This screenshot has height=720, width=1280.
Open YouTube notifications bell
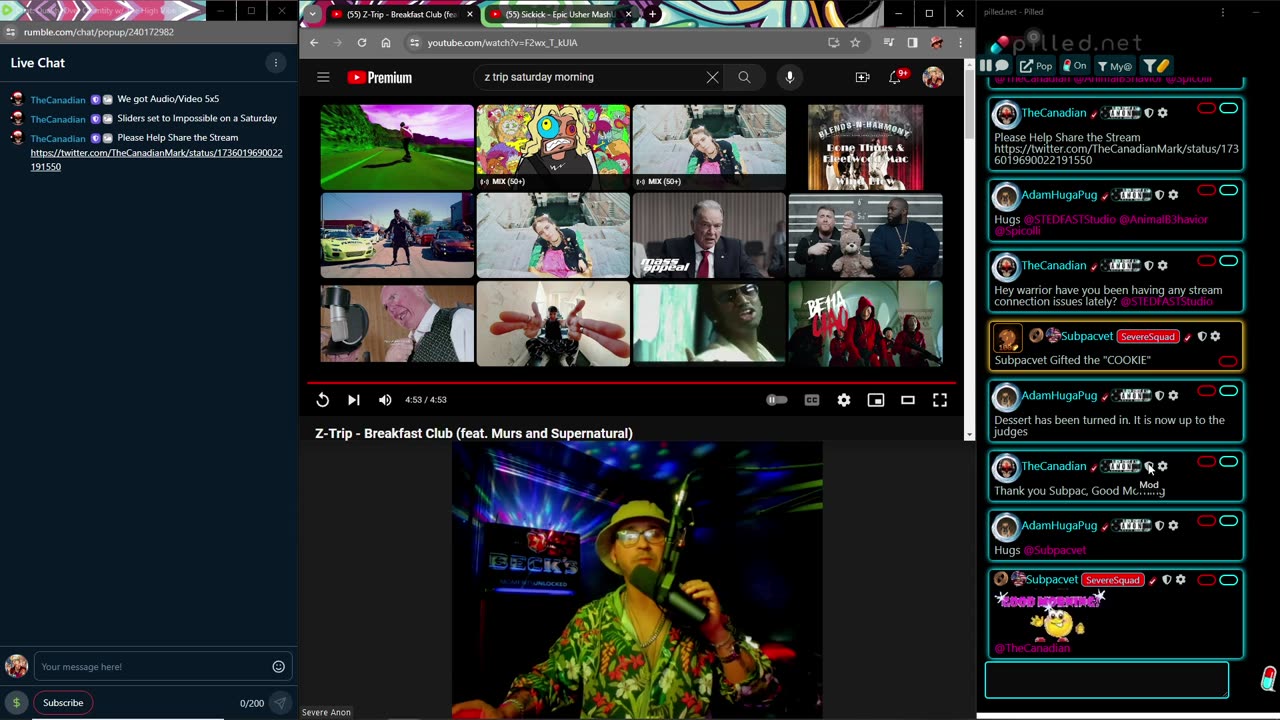896,77
